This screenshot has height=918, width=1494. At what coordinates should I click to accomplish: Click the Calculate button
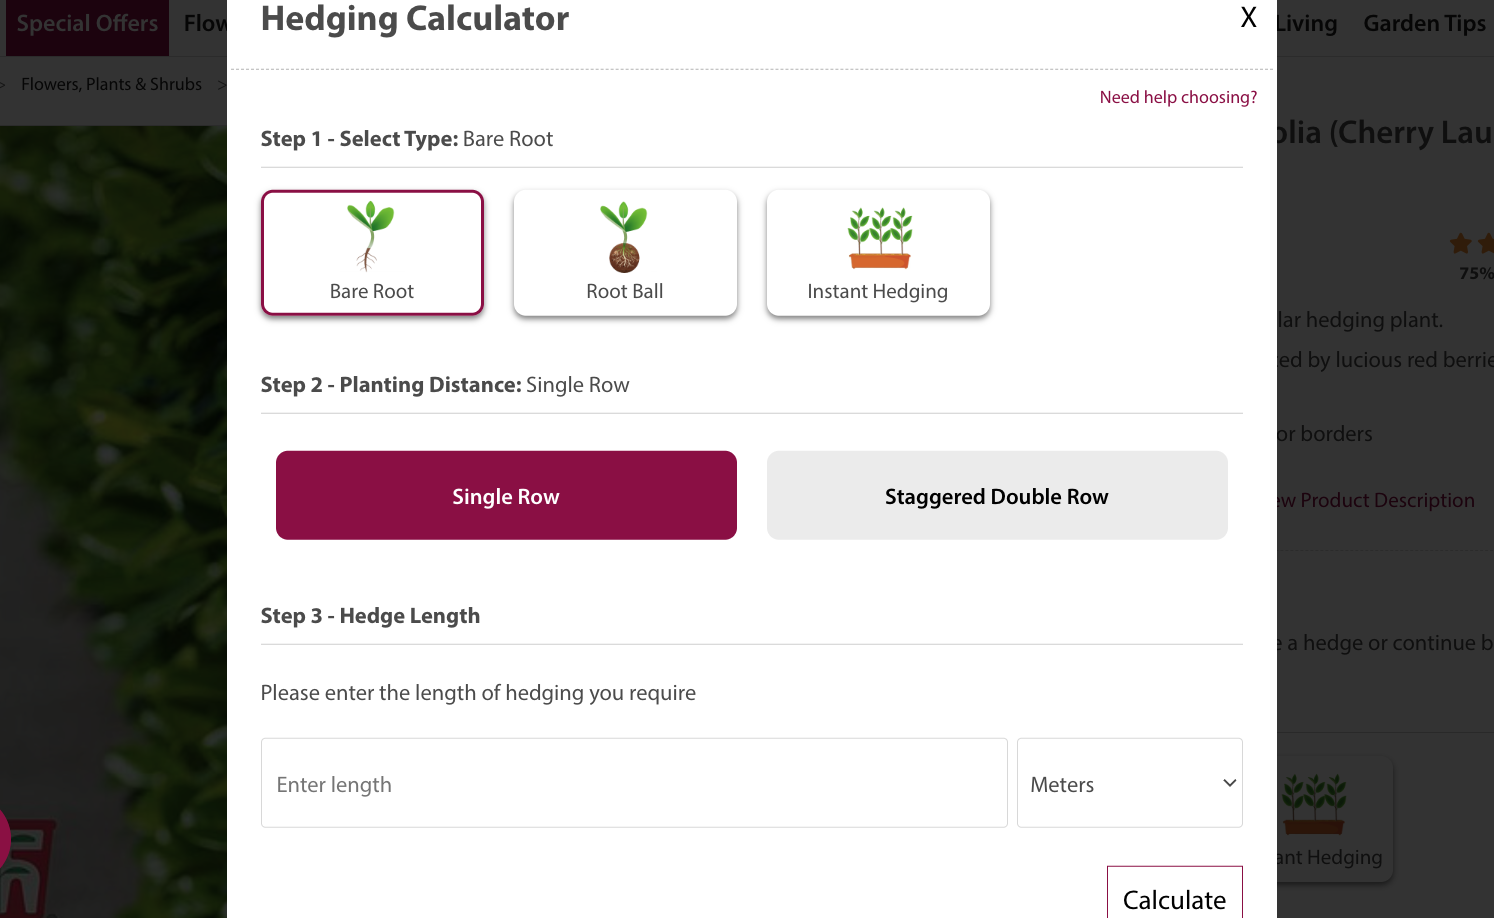click(x=1174, y=898)
